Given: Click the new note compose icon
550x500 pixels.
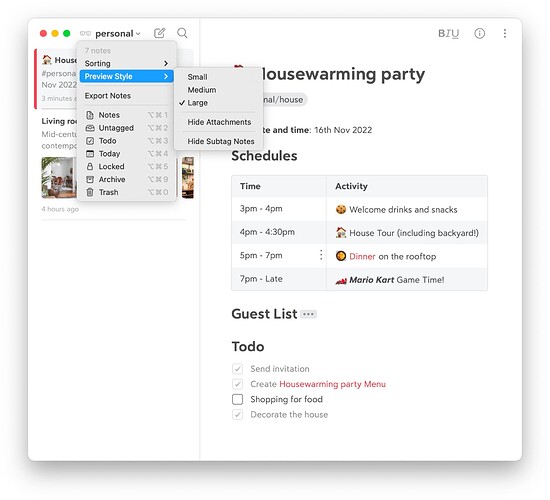Looking at the screenshot, I should click(x=160, y=33).
